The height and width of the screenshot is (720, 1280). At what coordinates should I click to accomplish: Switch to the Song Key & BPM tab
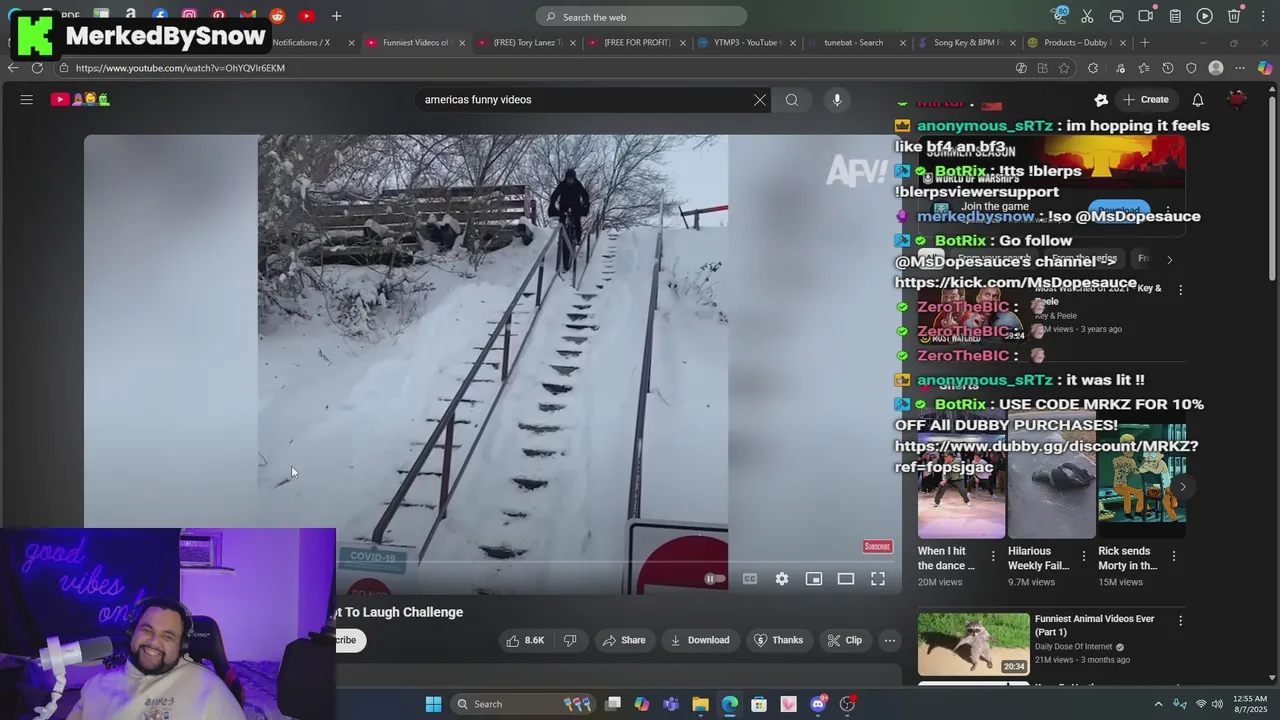[x=965, y=43]
